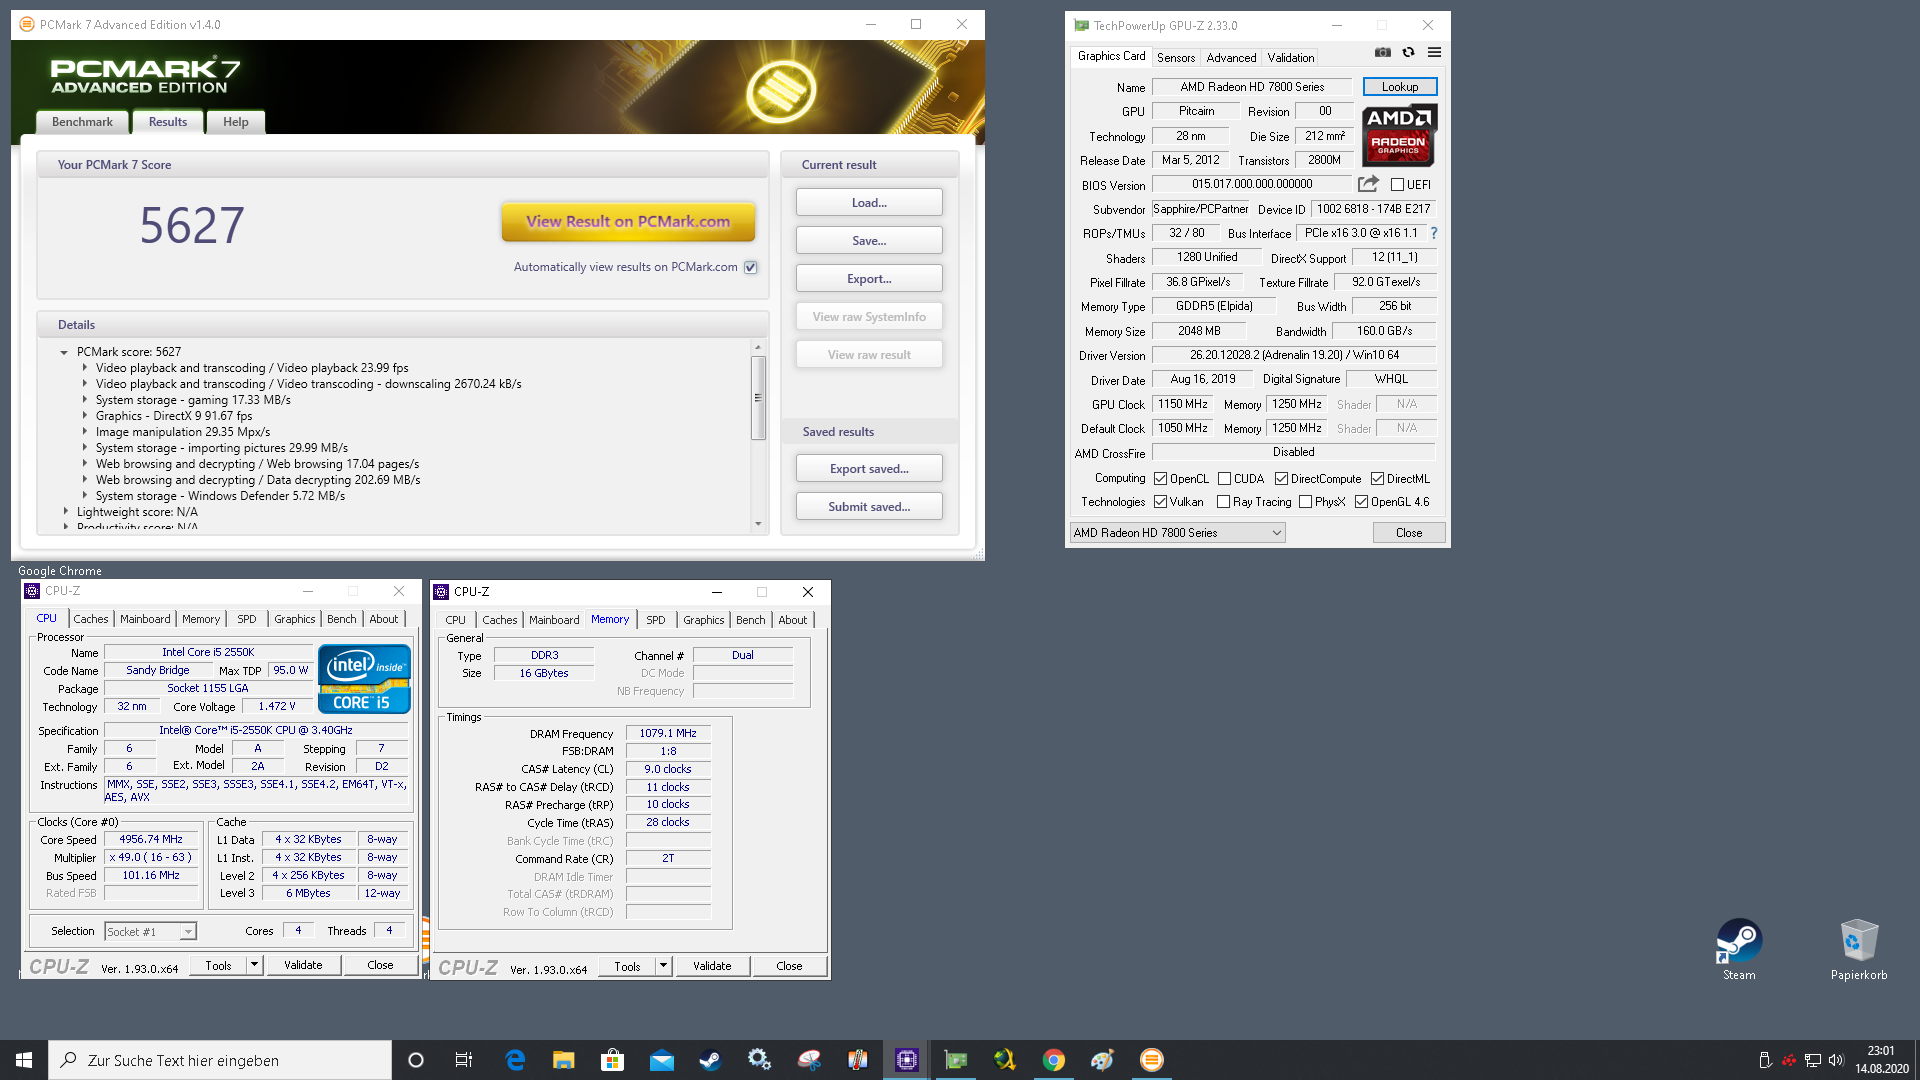This screenshot has height=1080, width=1920.
Task: Open Paint from the taskbar
Action: [x=1103, y=1060]
